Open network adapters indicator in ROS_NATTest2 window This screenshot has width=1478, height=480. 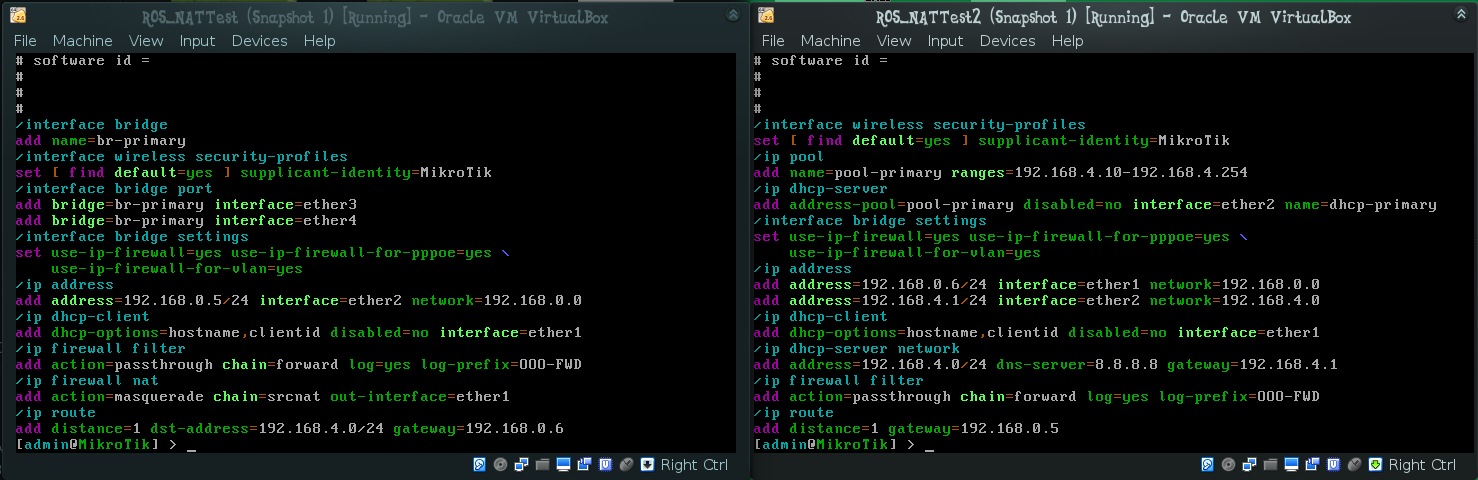[1249, 464]
